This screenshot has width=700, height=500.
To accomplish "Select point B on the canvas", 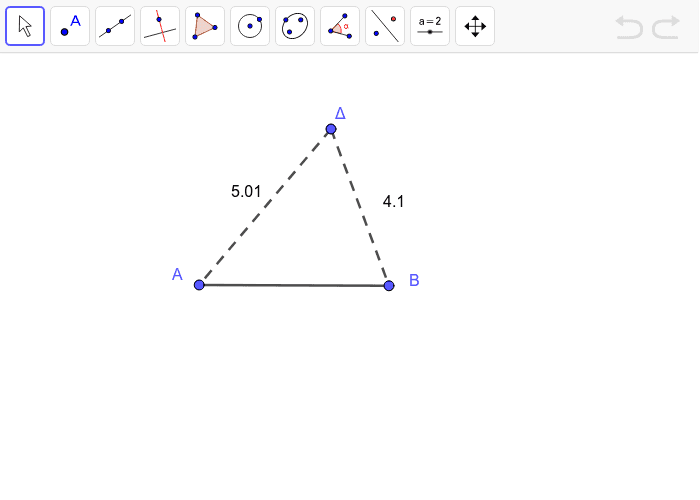I will (x=389, y=286).
